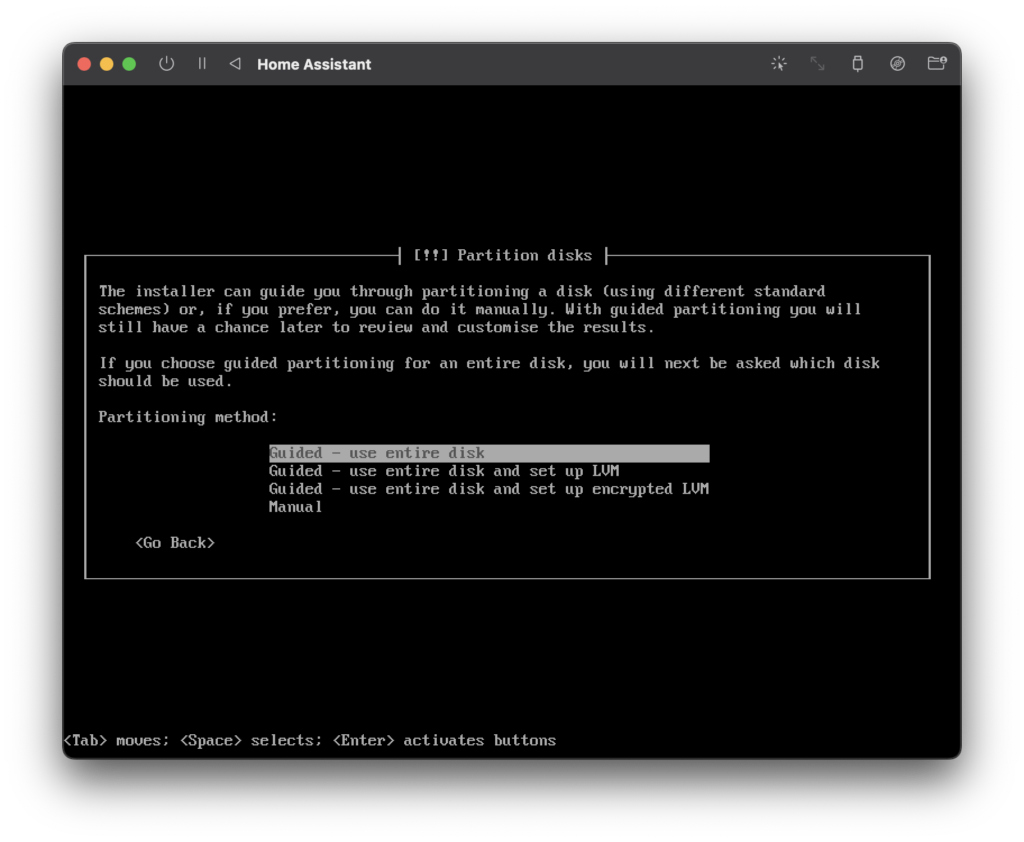Open the shared folder icon
This screenshot has height=842, width=1024.
click(937, 63)
